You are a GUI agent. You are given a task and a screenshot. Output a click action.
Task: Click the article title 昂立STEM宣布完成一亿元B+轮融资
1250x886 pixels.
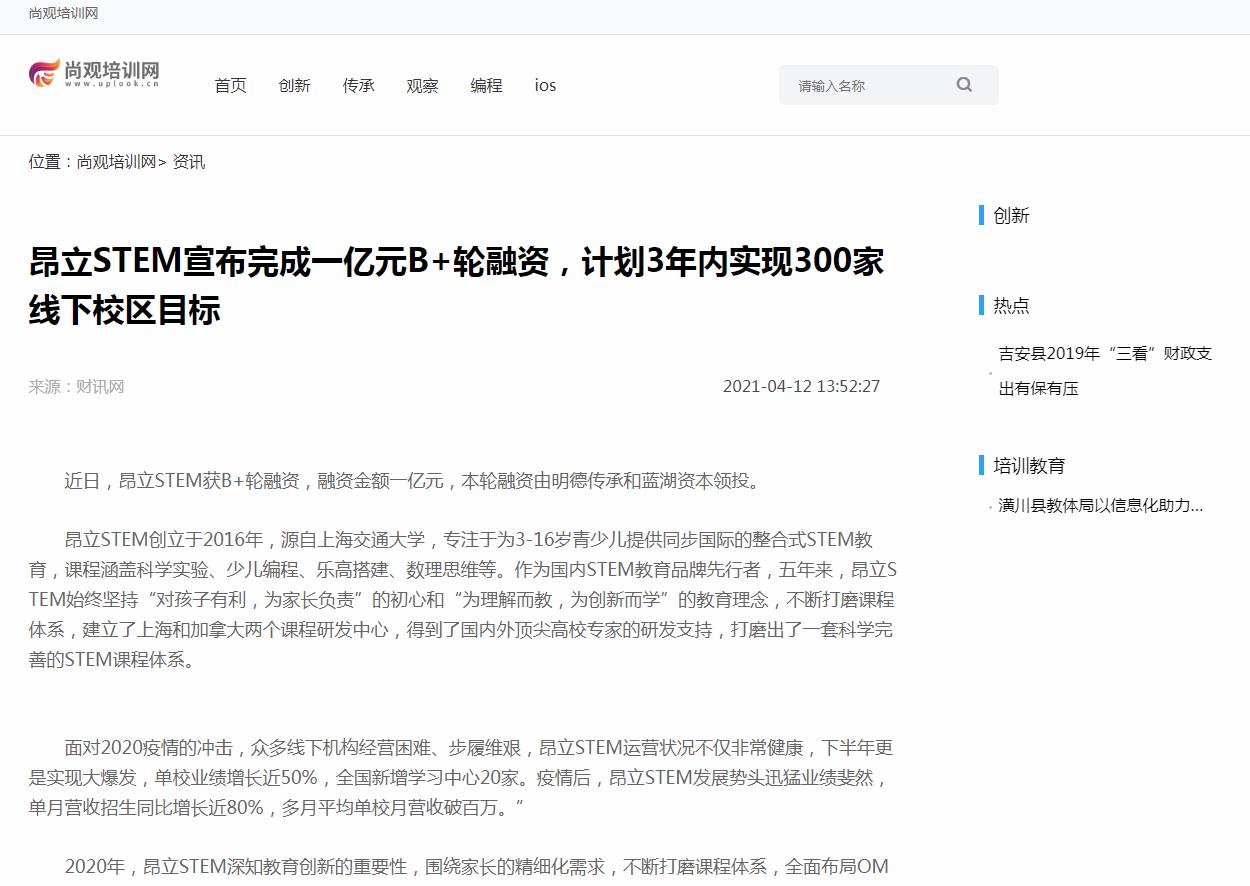(456, 286)
